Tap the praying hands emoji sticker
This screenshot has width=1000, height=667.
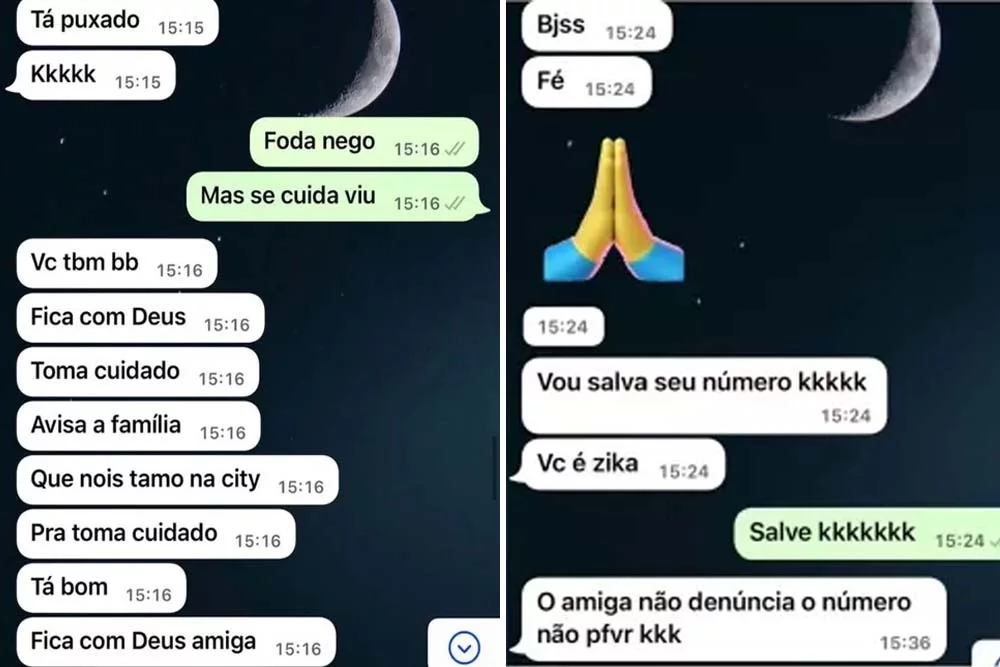click(x=614, y=209)
